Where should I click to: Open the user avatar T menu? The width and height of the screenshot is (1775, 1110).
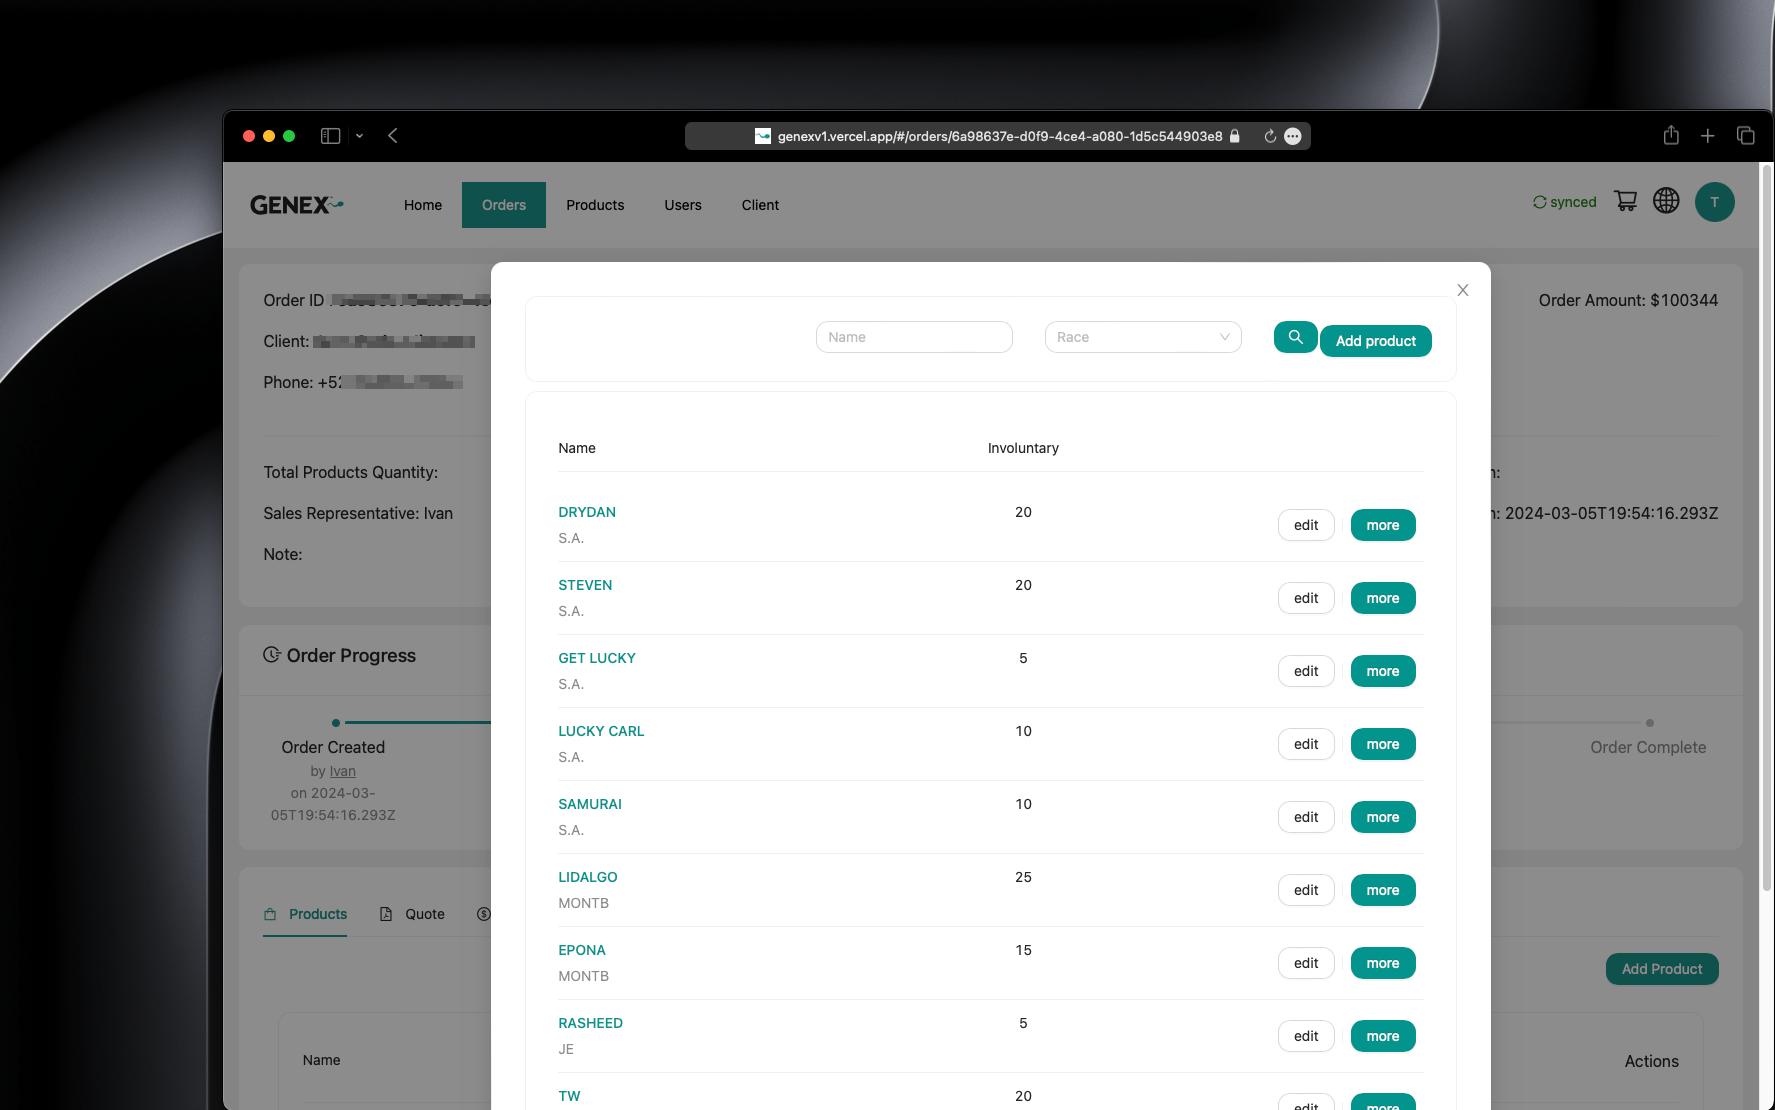pos(1714,202)
